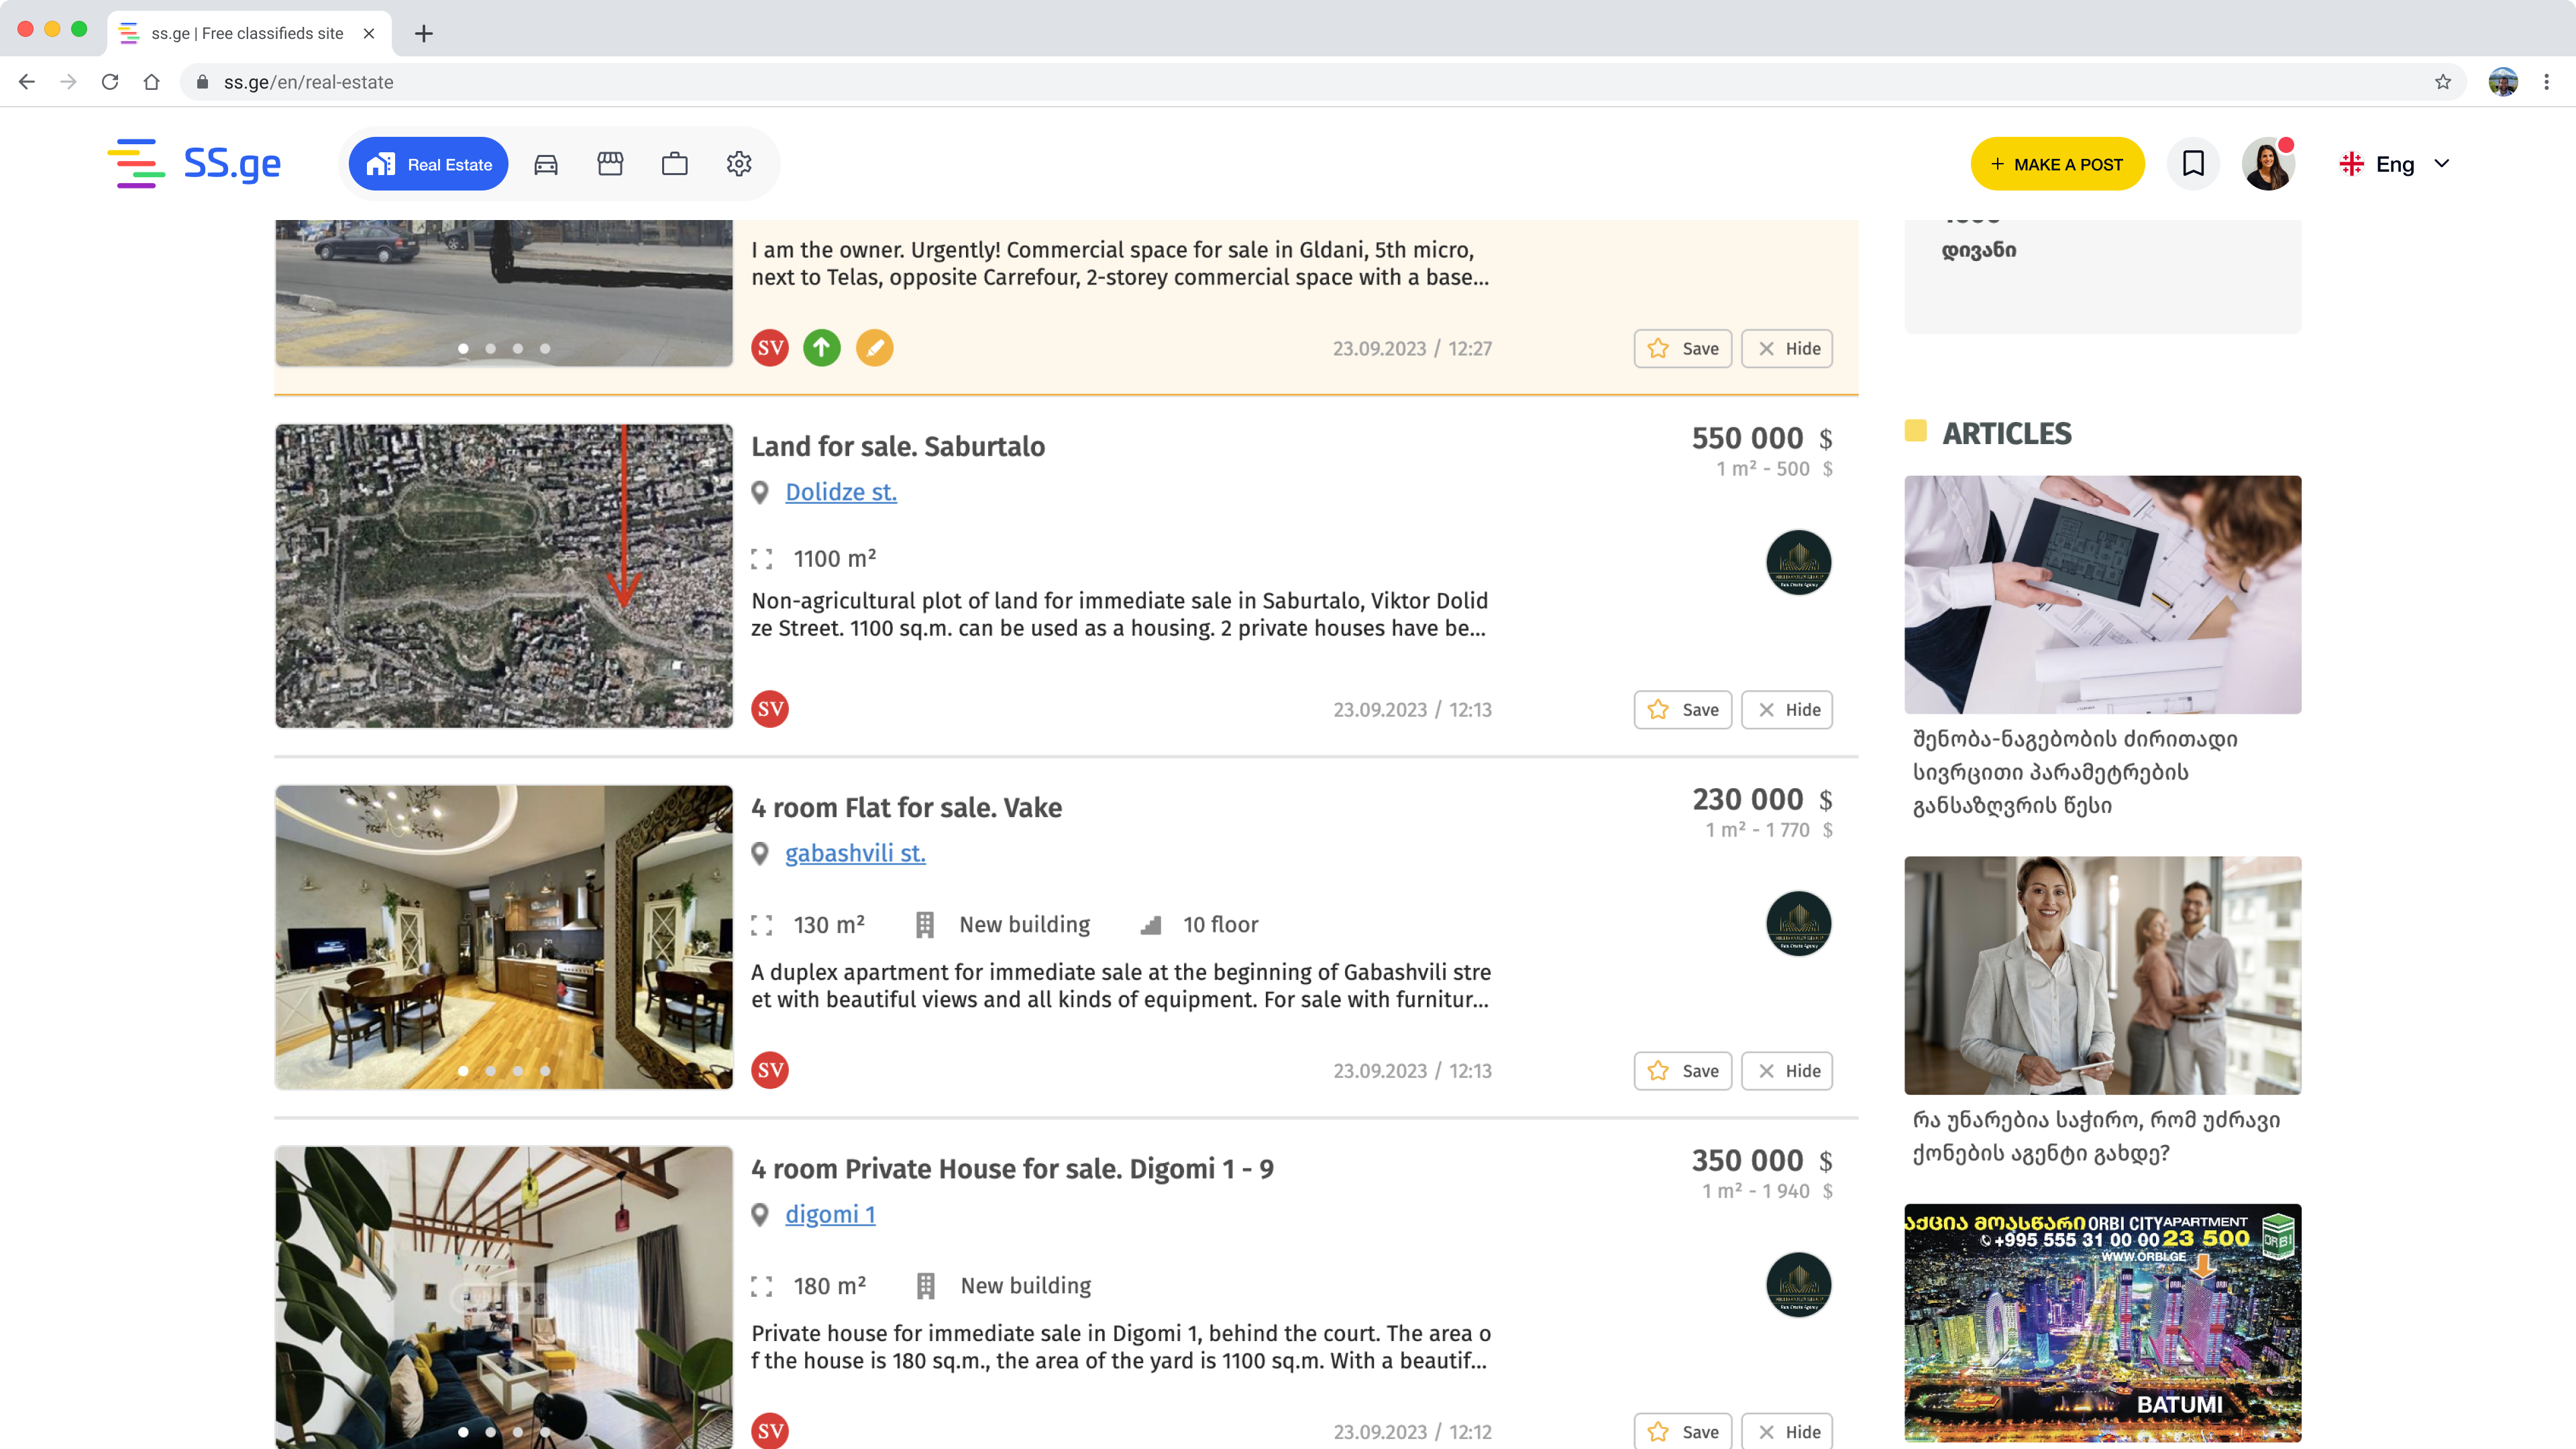Open the Dolidze st. location link
This screenshot has width=2576, height=1449.
(x=841, y=492)
